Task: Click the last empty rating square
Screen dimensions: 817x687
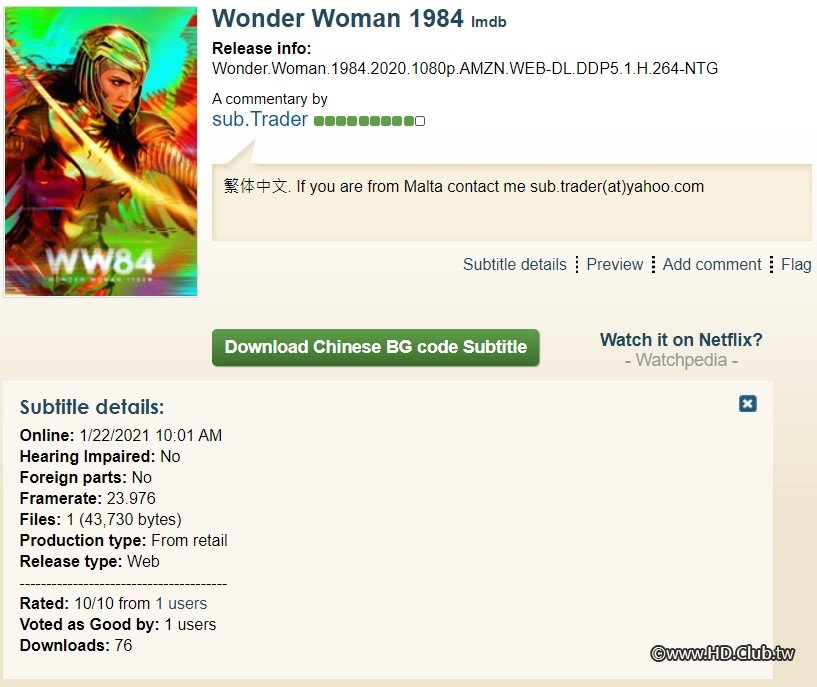Action: pyautogui.click(x=420, y=121)
